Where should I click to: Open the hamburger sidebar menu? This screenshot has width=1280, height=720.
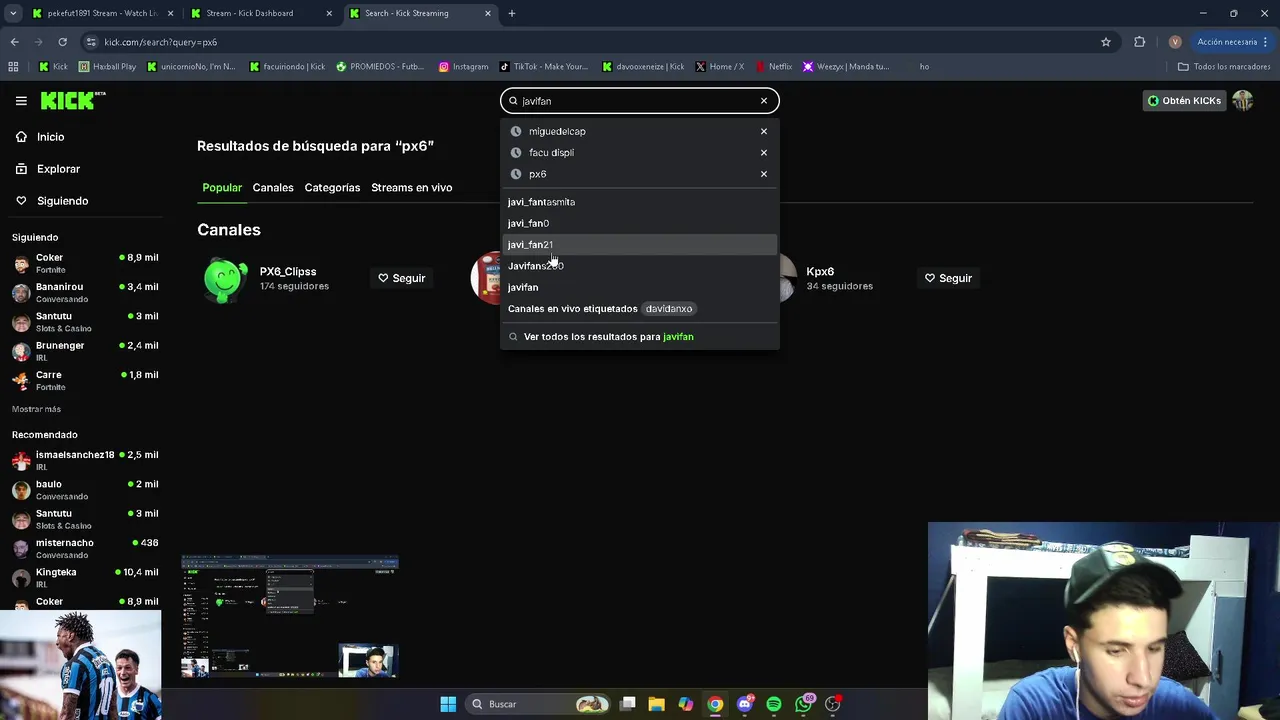coord(21,101)
